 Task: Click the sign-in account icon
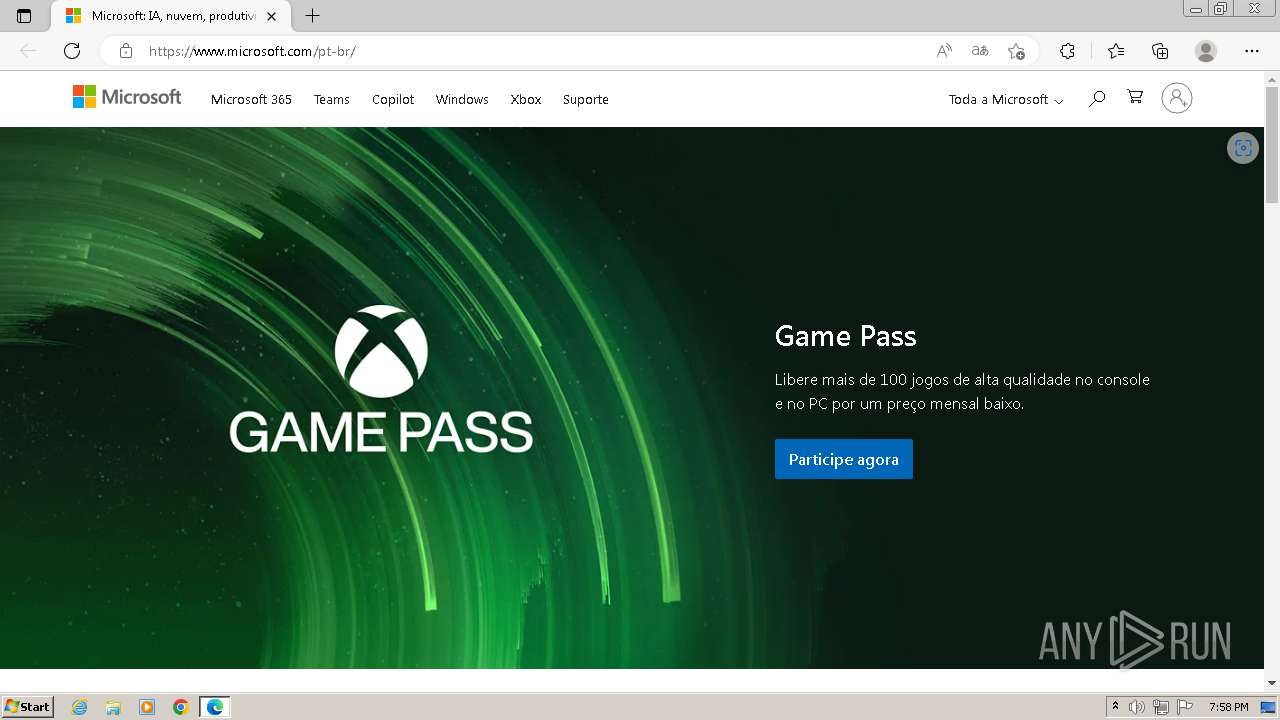1177,98
